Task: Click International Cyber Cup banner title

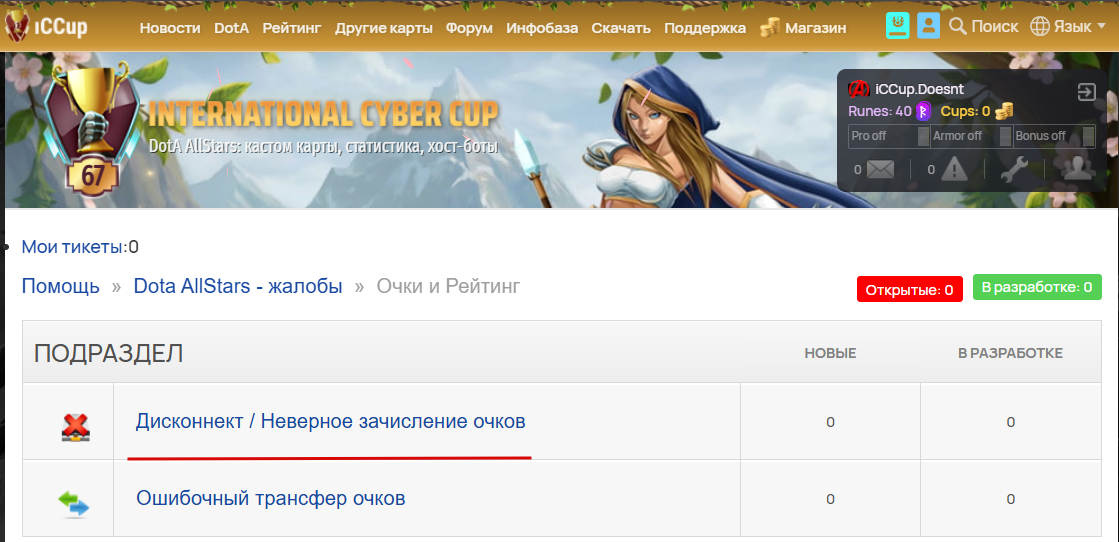Action: click(x=323, y=114)
